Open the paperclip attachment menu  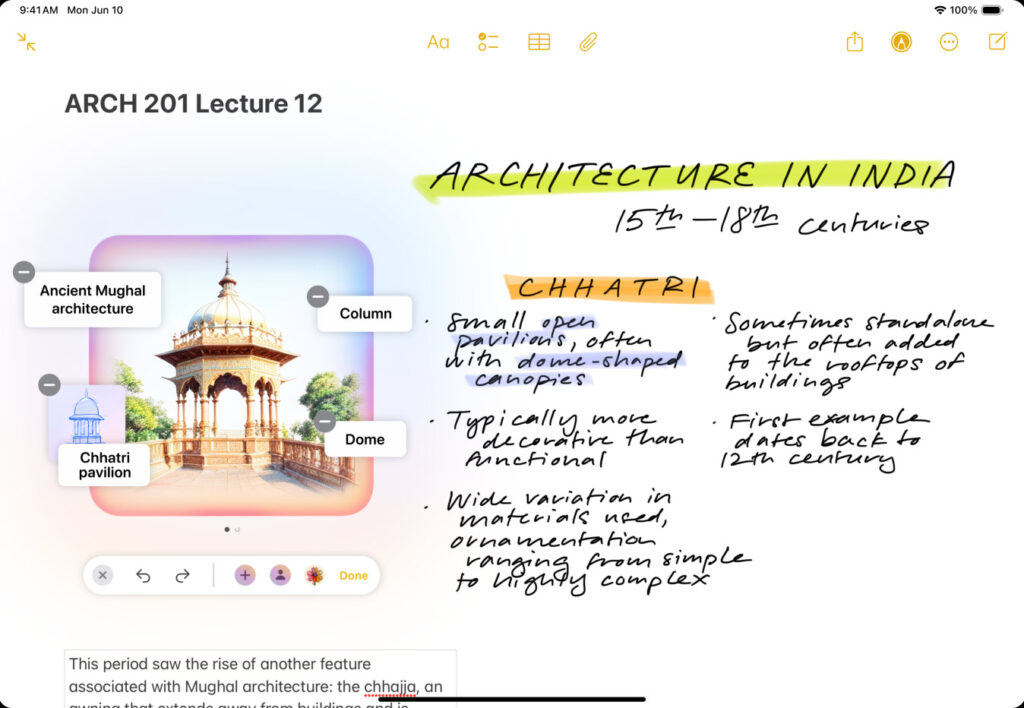(x=588, y=42)
